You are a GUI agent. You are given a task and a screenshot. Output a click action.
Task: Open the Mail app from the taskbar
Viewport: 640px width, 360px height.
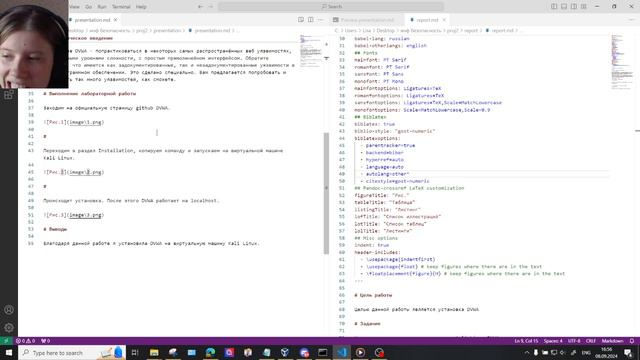191,352
